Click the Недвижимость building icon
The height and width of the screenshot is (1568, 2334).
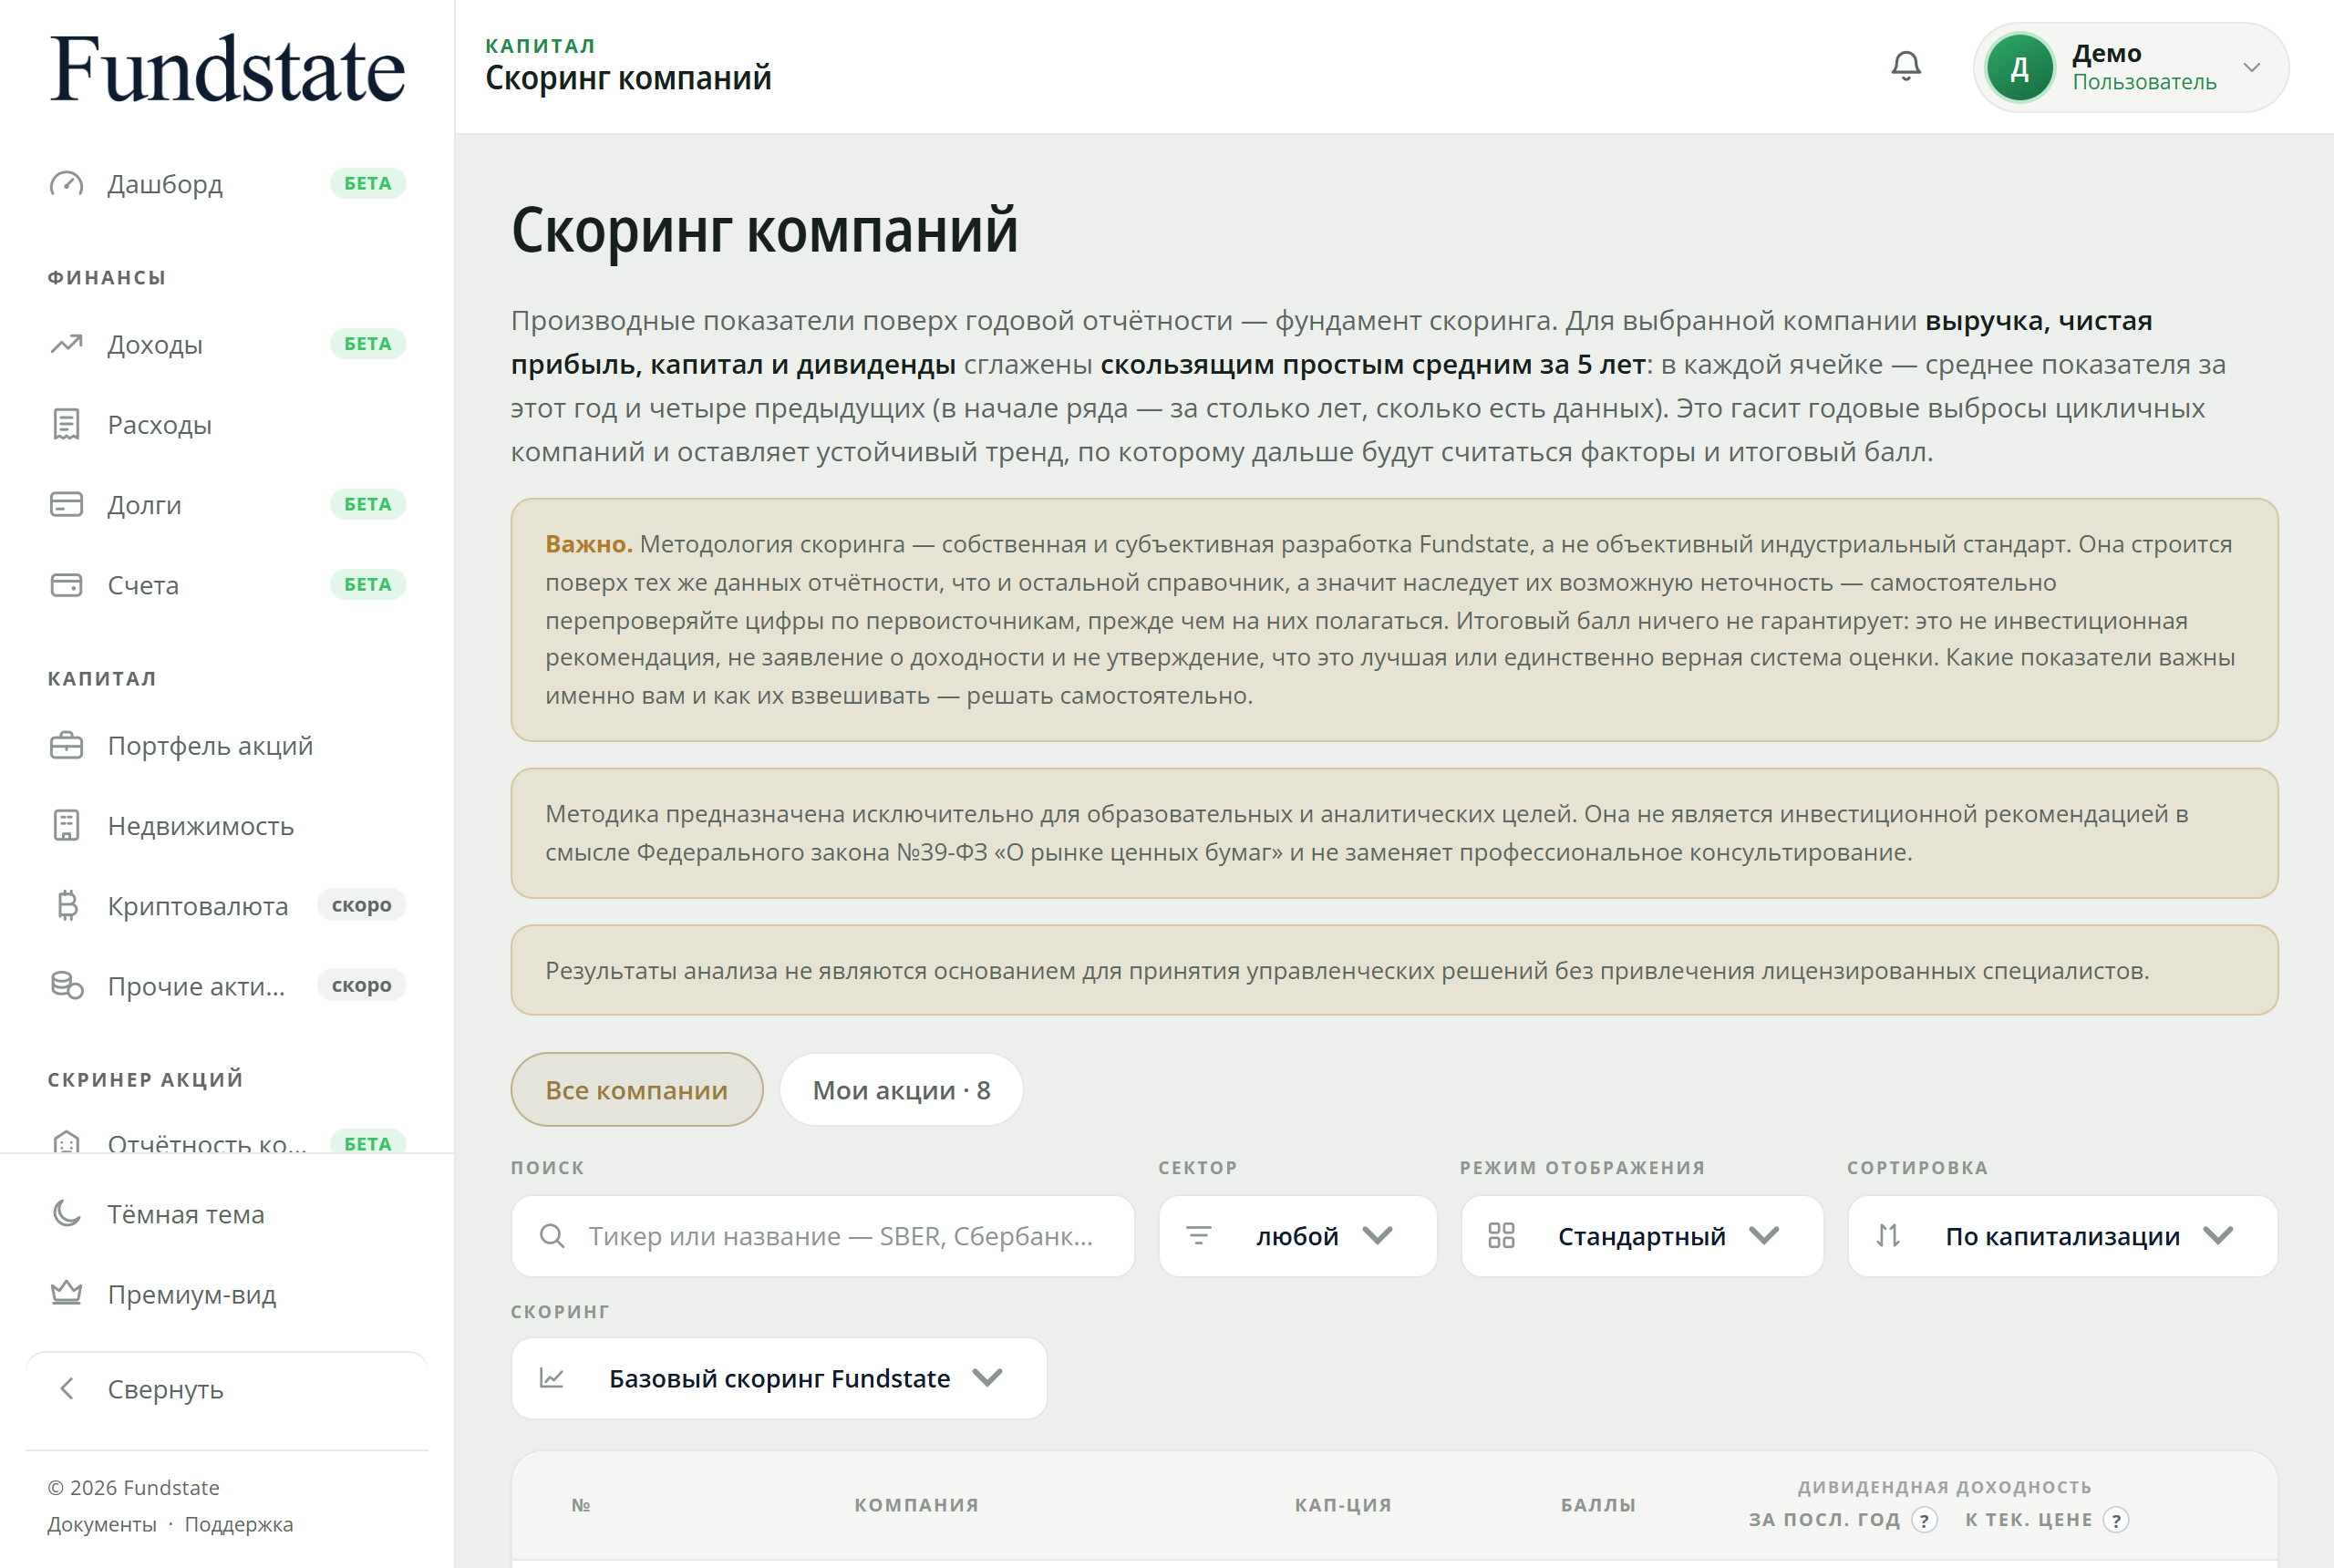66,825
